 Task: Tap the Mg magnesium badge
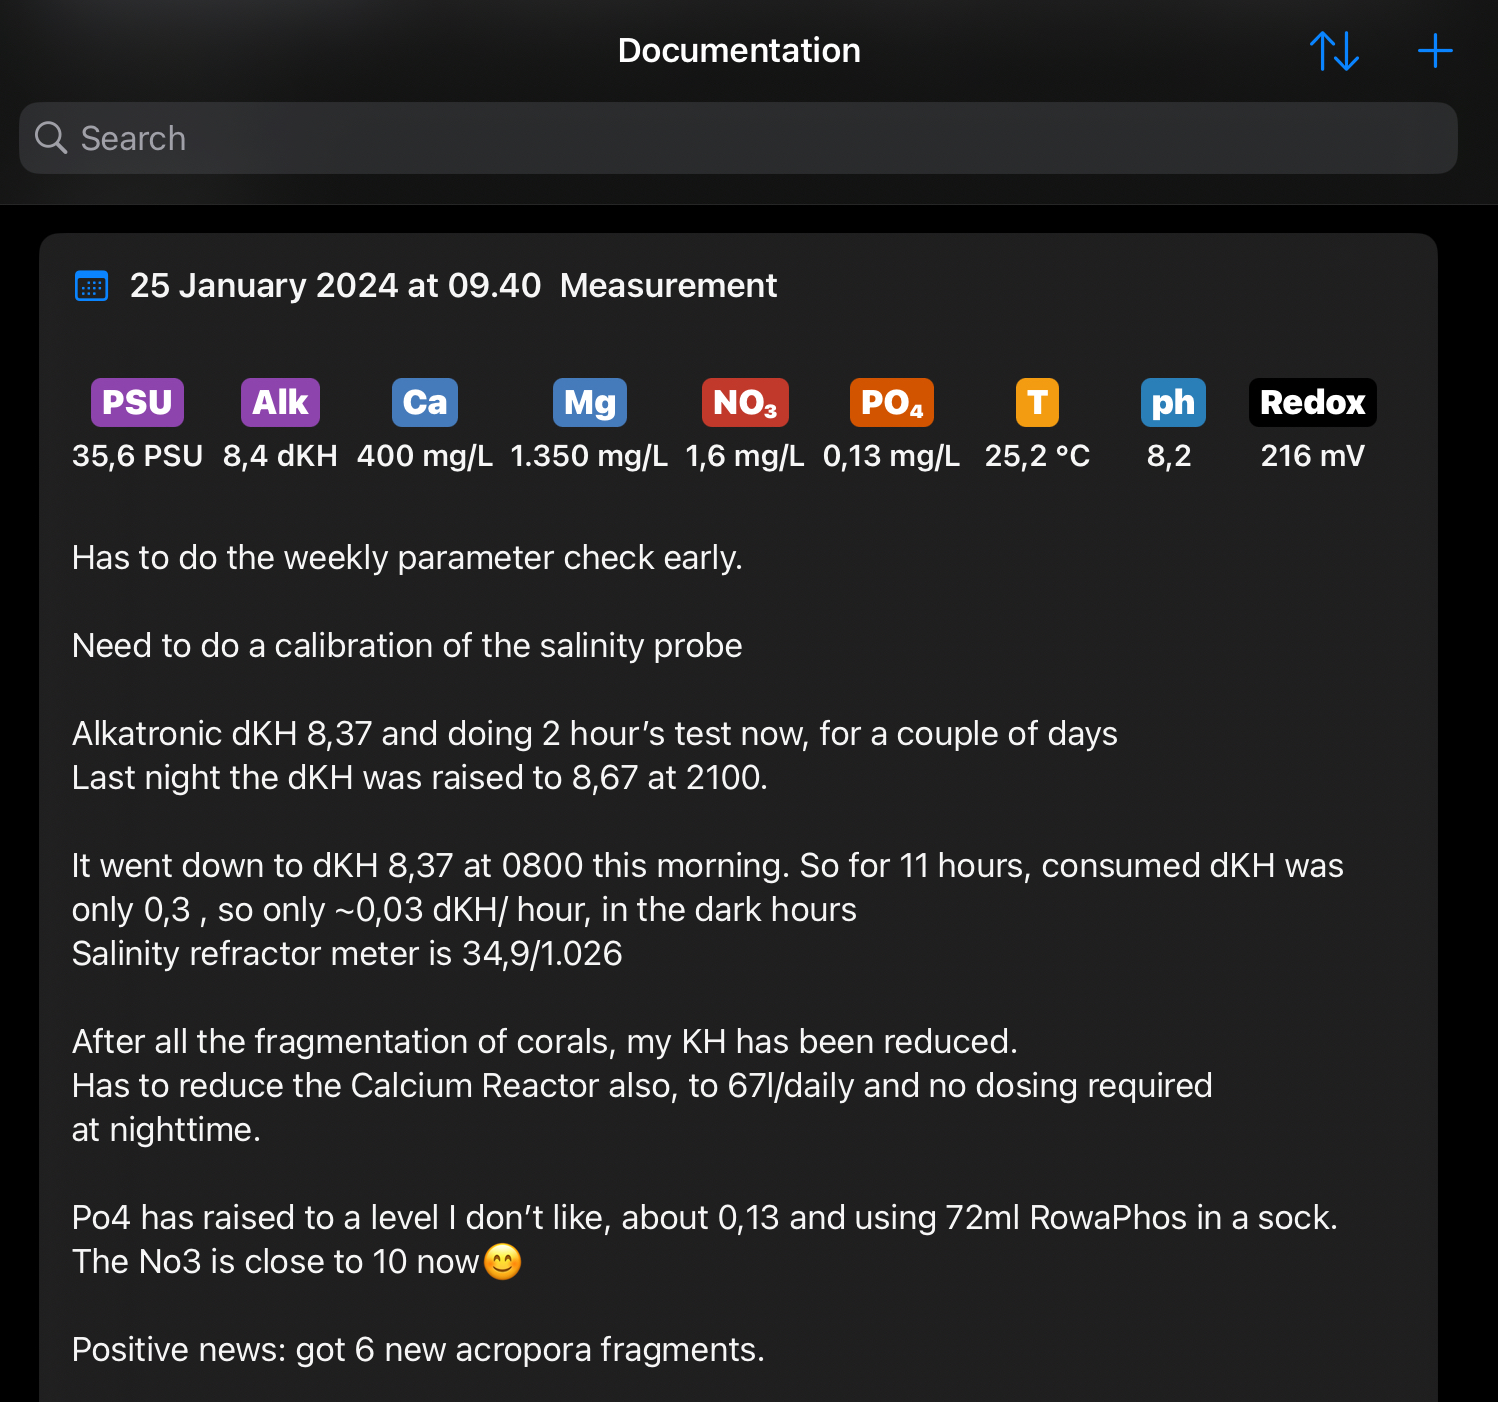point(589,402)
